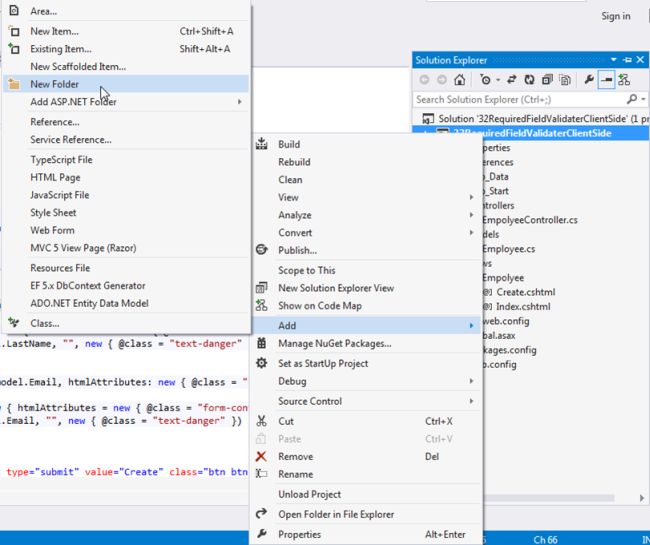Click the Properties wrench icon in context menu
Screen dimensions: 650x545
pyautogui.click(x=262, y=534)
